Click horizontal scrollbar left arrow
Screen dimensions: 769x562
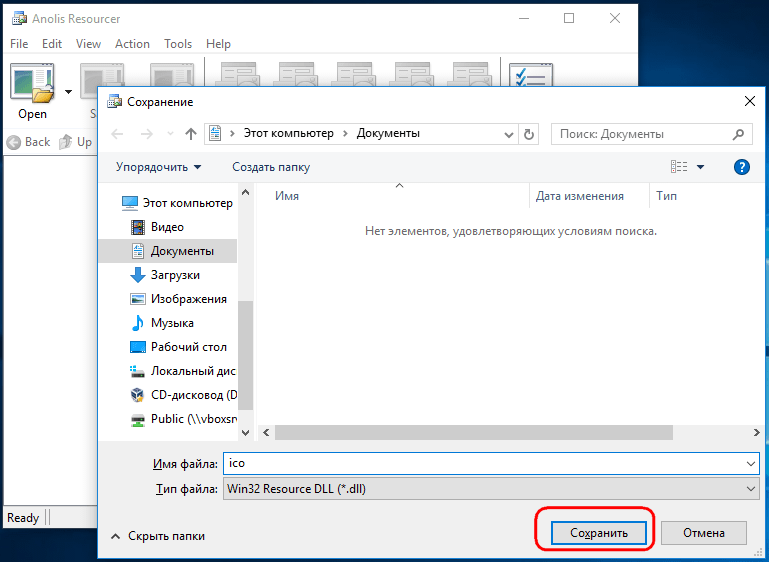coord(266,433)
